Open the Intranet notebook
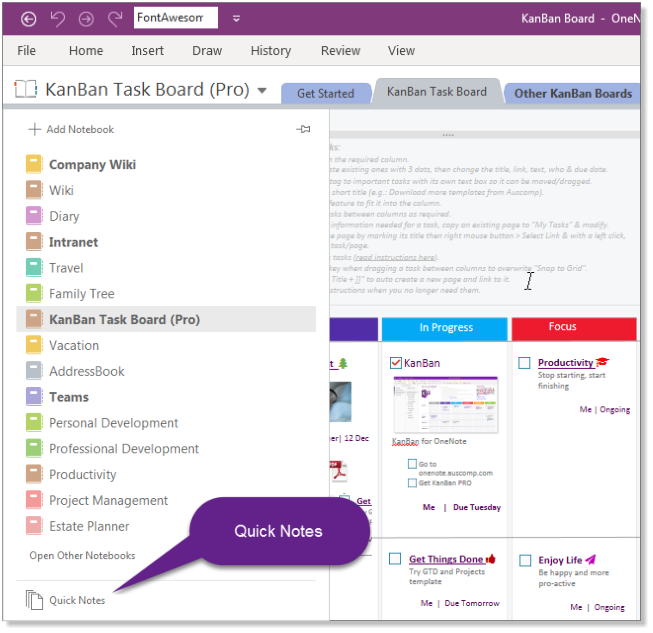Viewport: 653px width, 633px height. pyautogui.click(x=74, y=242)
